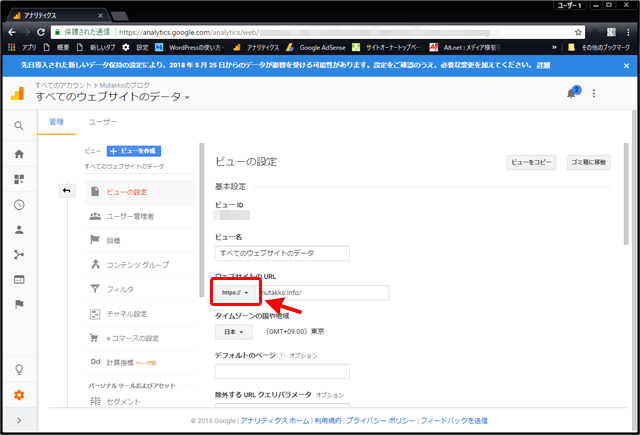Open the https:// protocol dropdown

(235, 293)
